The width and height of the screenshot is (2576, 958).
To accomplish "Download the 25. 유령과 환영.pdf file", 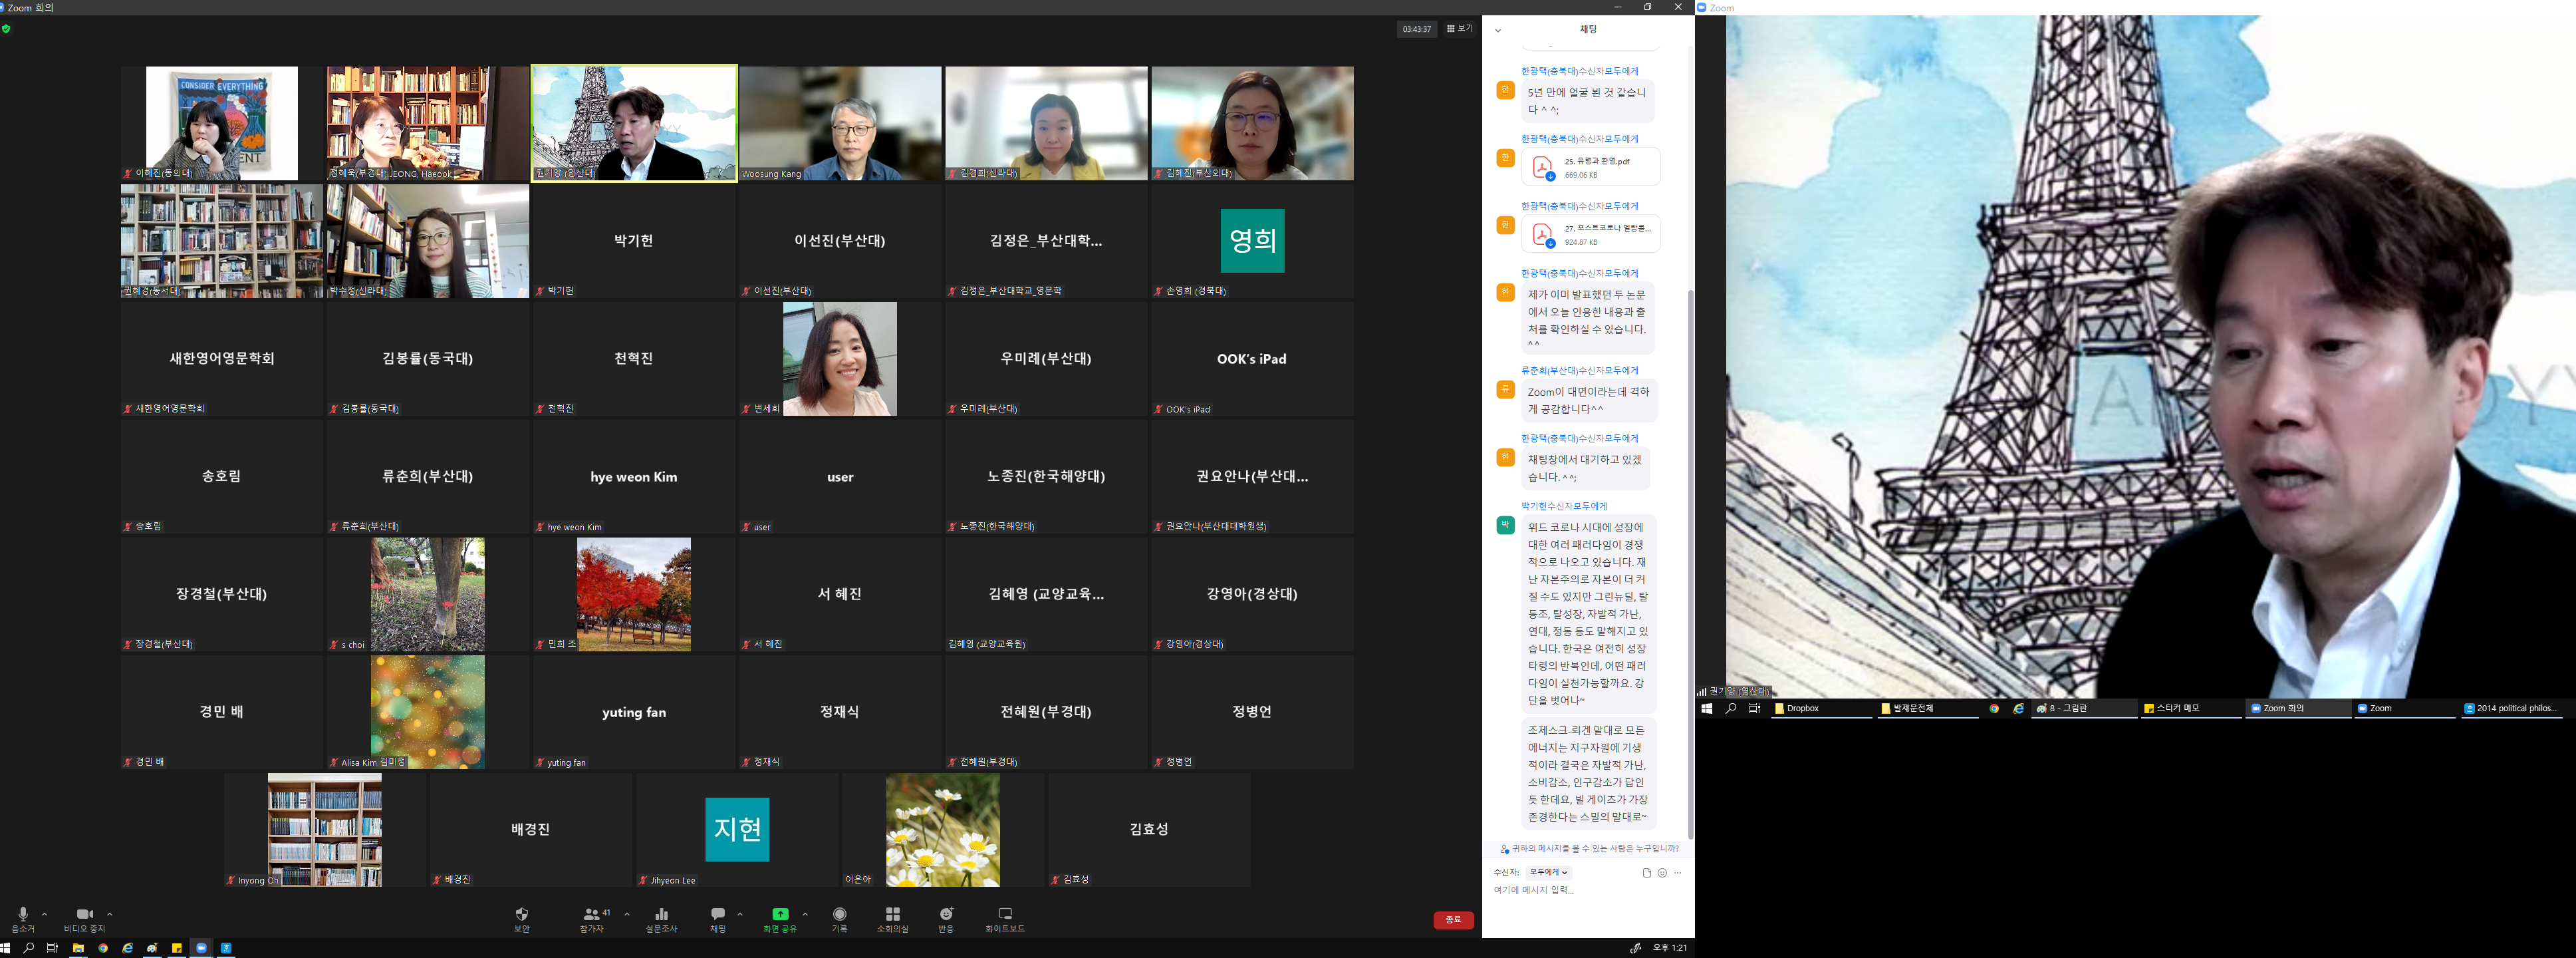I will (1550, 176).
